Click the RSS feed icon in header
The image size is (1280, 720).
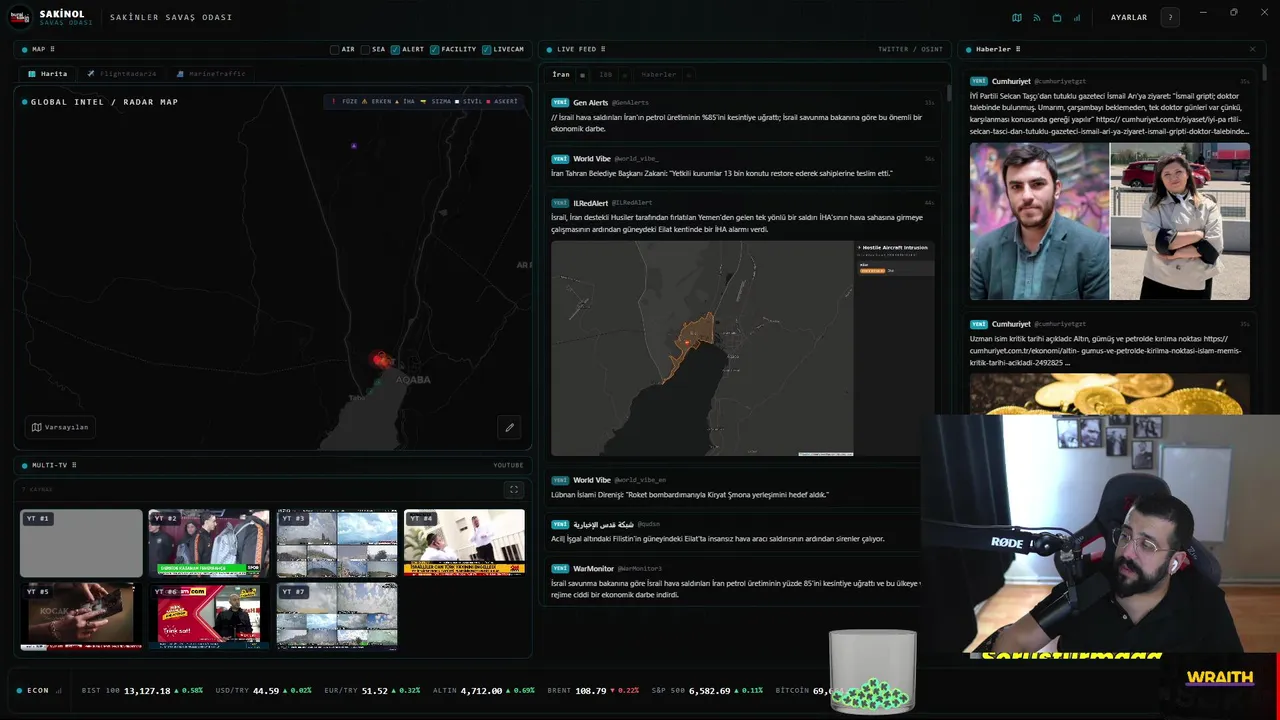pyautogui.click(x=1037, y=17)
